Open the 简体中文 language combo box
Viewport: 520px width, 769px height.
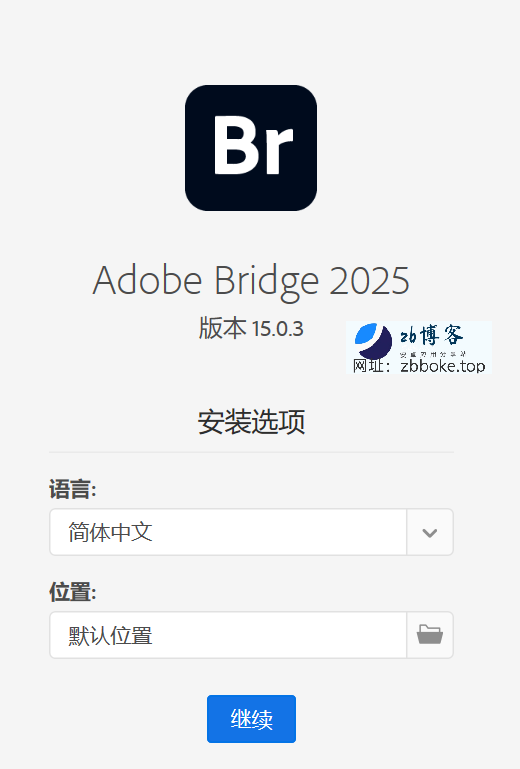[x=251, y=532]
